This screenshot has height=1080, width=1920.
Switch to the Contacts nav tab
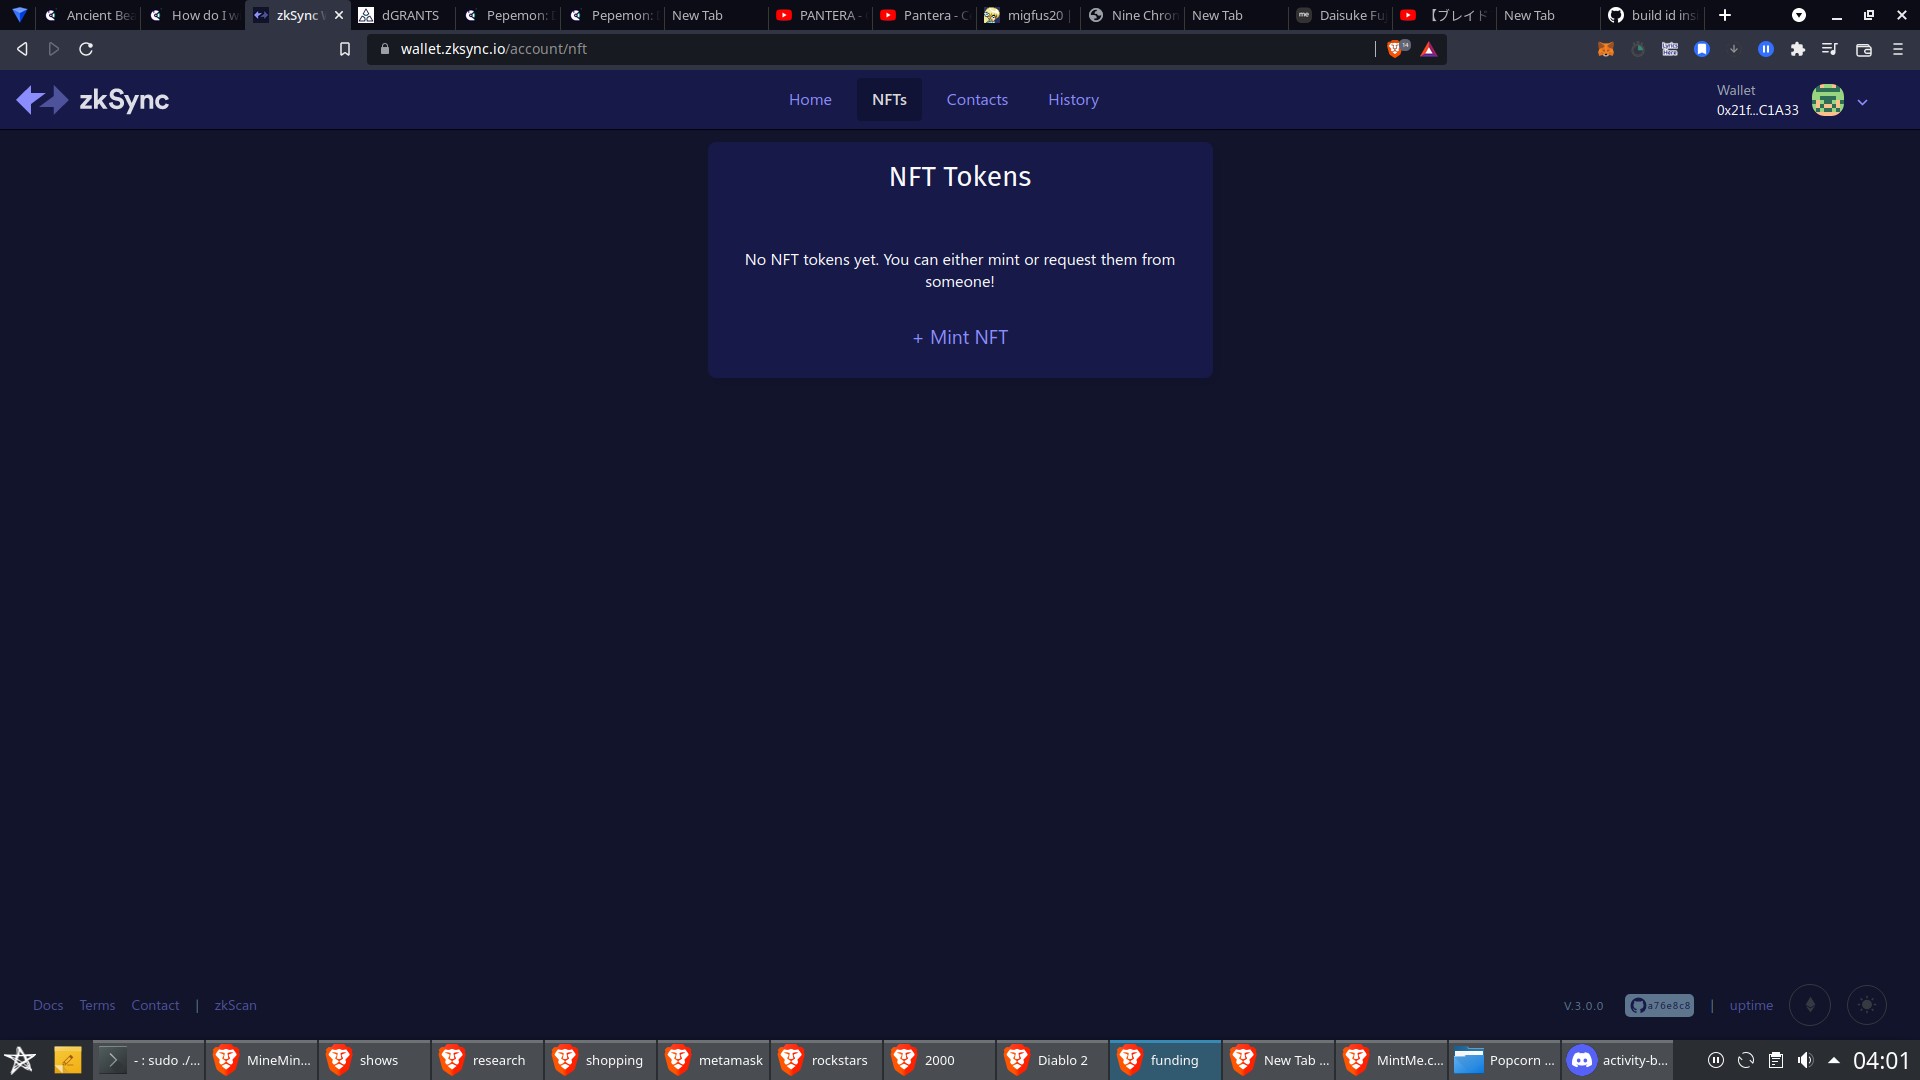point(977,100)
